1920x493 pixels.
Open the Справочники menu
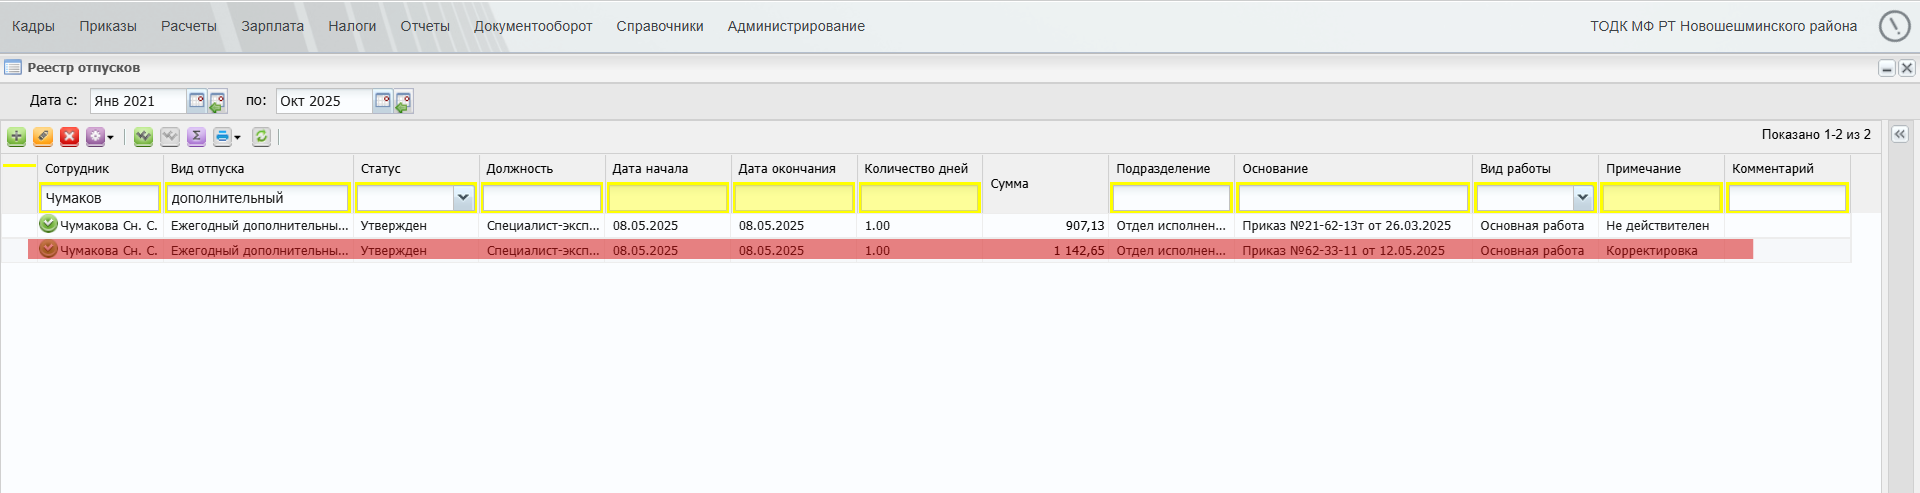pyautogui.click(x=659, y=26)
